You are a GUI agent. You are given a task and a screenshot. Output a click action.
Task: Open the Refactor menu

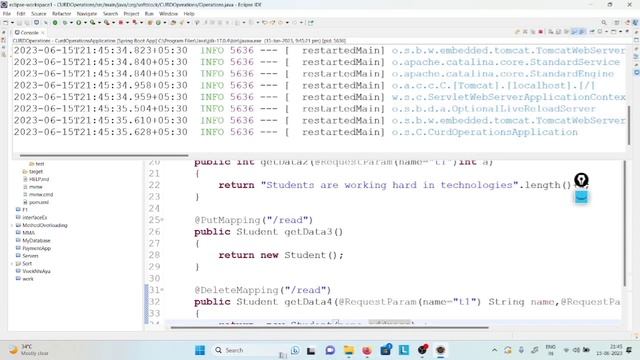coord(61,13)
